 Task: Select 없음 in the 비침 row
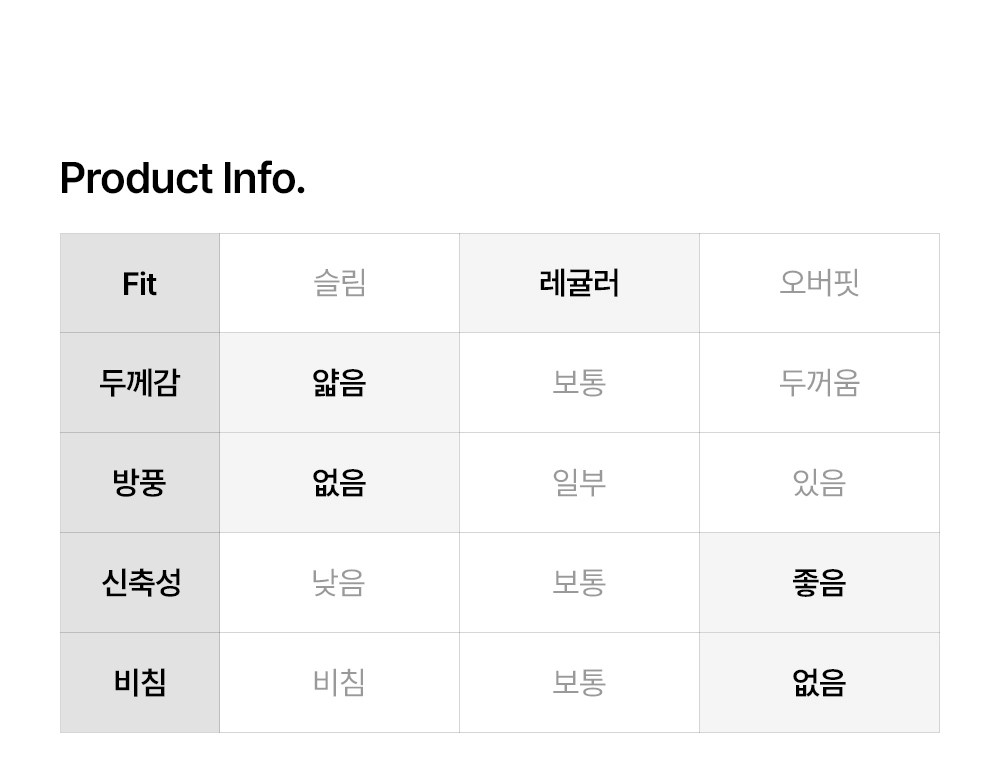819,683
